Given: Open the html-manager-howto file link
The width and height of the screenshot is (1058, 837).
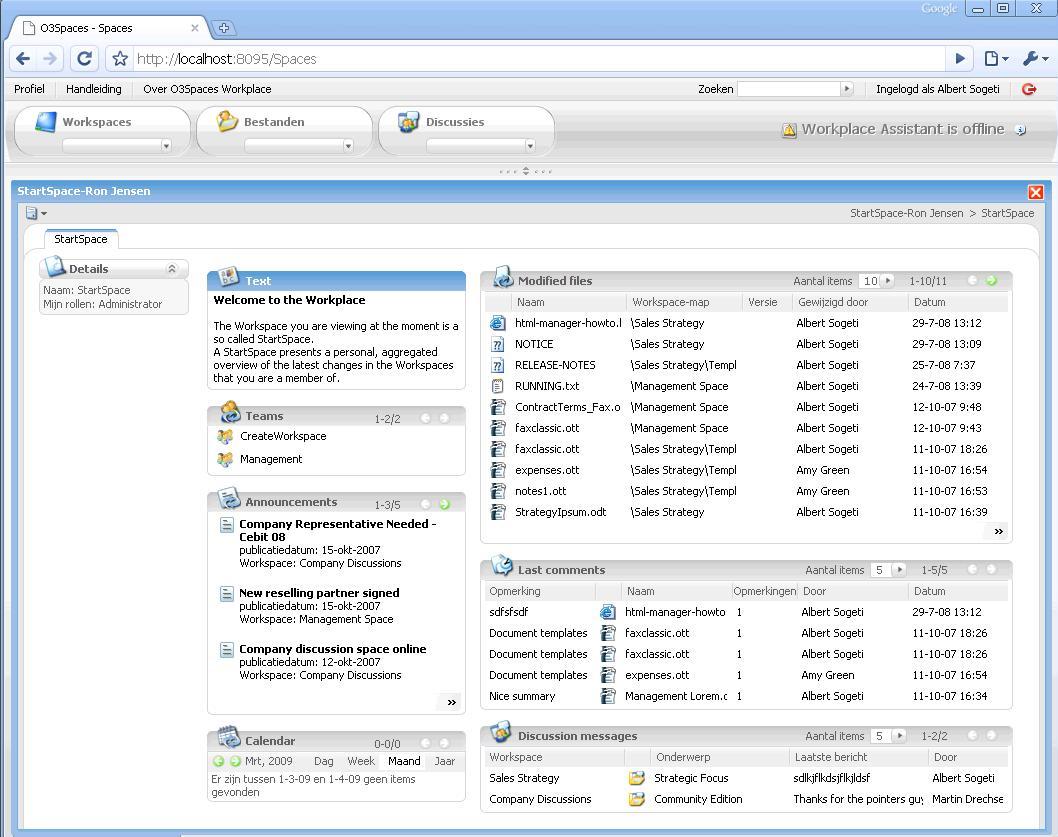Looking at the screenshot, I should [567, 323].
